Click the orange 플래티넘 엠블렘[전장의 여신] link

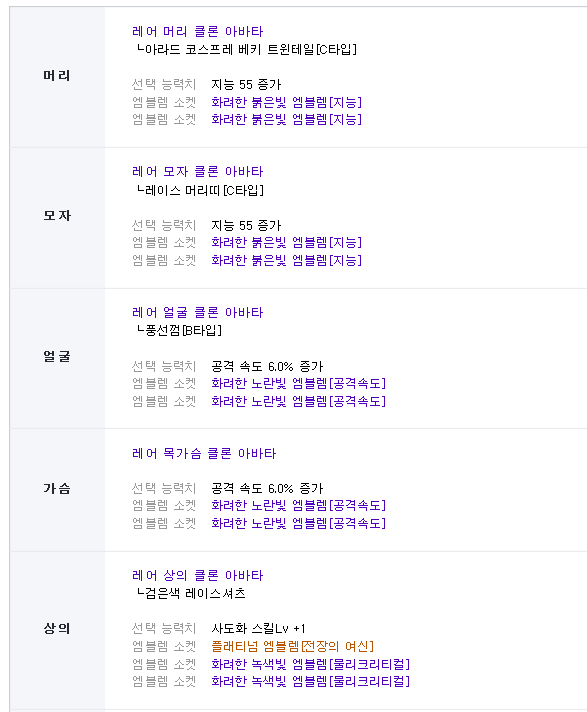pos(292,646)
